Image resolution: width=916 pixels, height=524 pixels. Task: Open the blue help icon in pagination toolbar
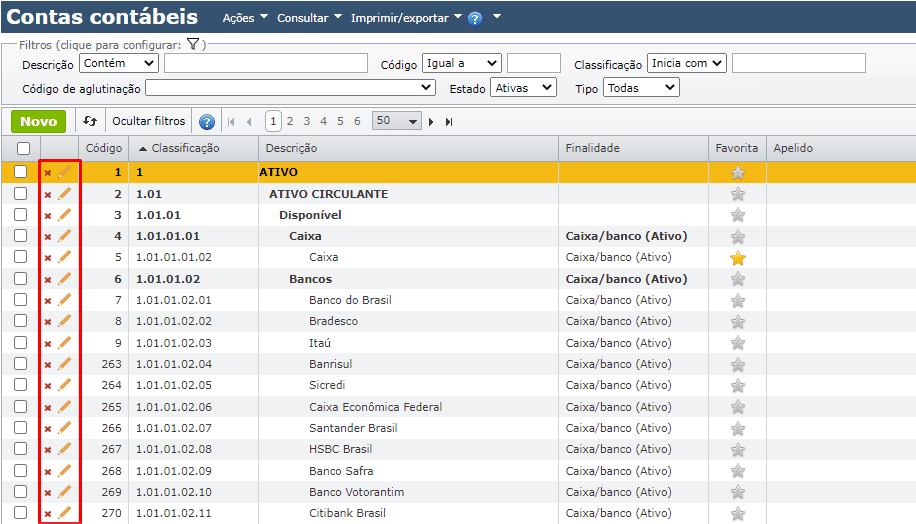(207, 122)
